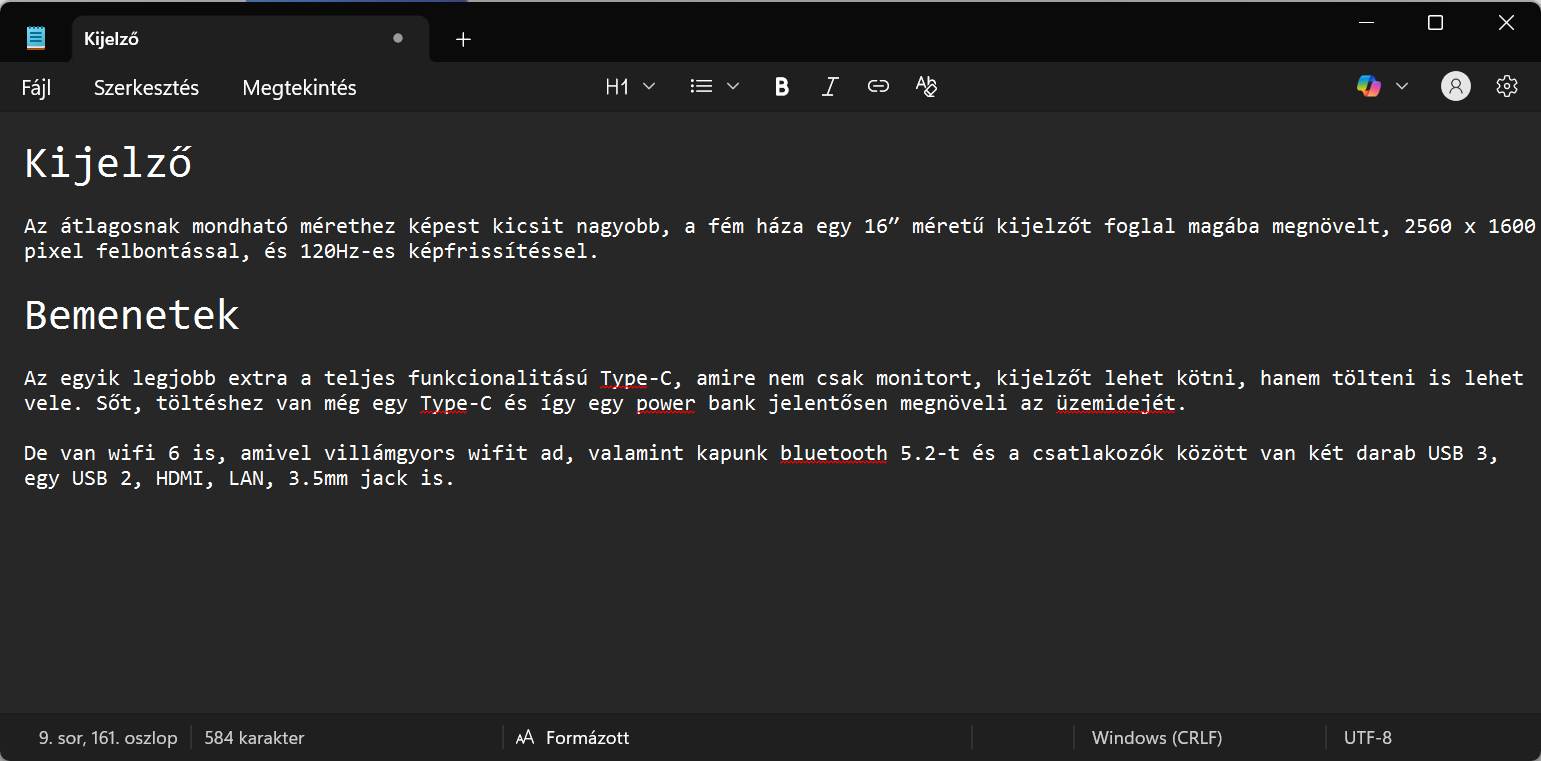
Task: Click the list formatting icon
Action: (702, 87)
